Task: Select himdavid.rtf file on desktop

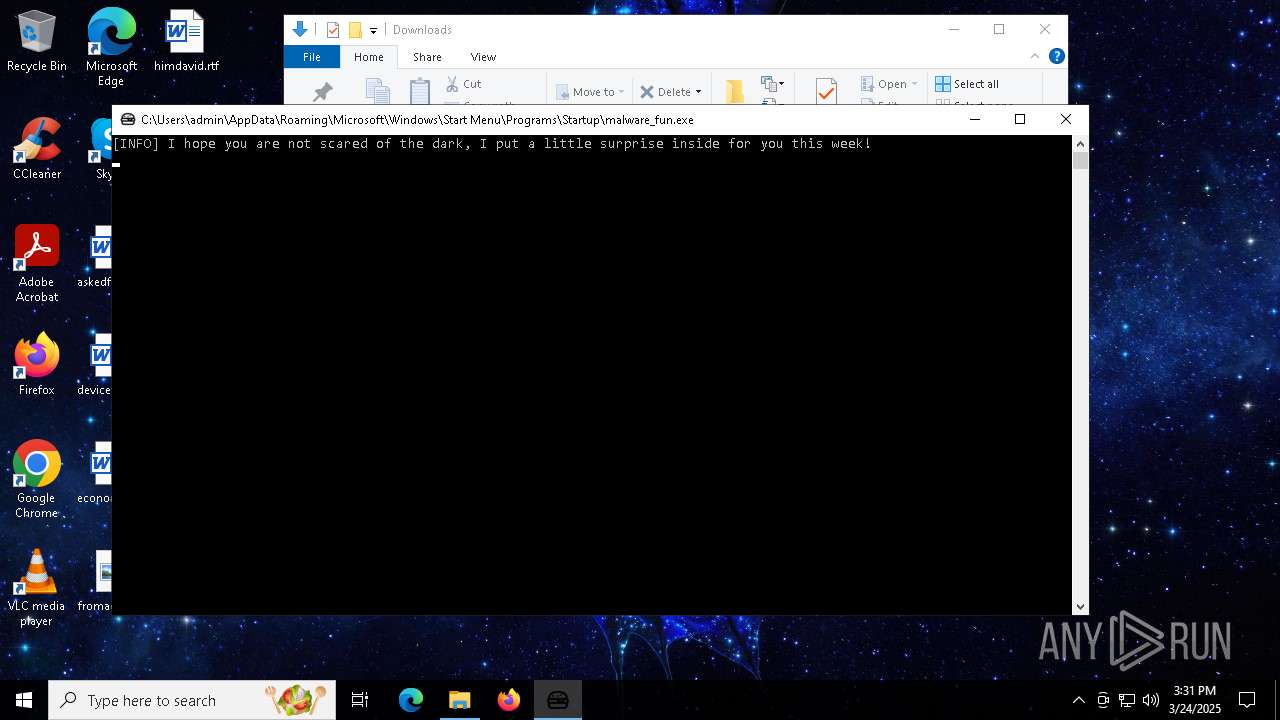Action: [x=186, y=41]
